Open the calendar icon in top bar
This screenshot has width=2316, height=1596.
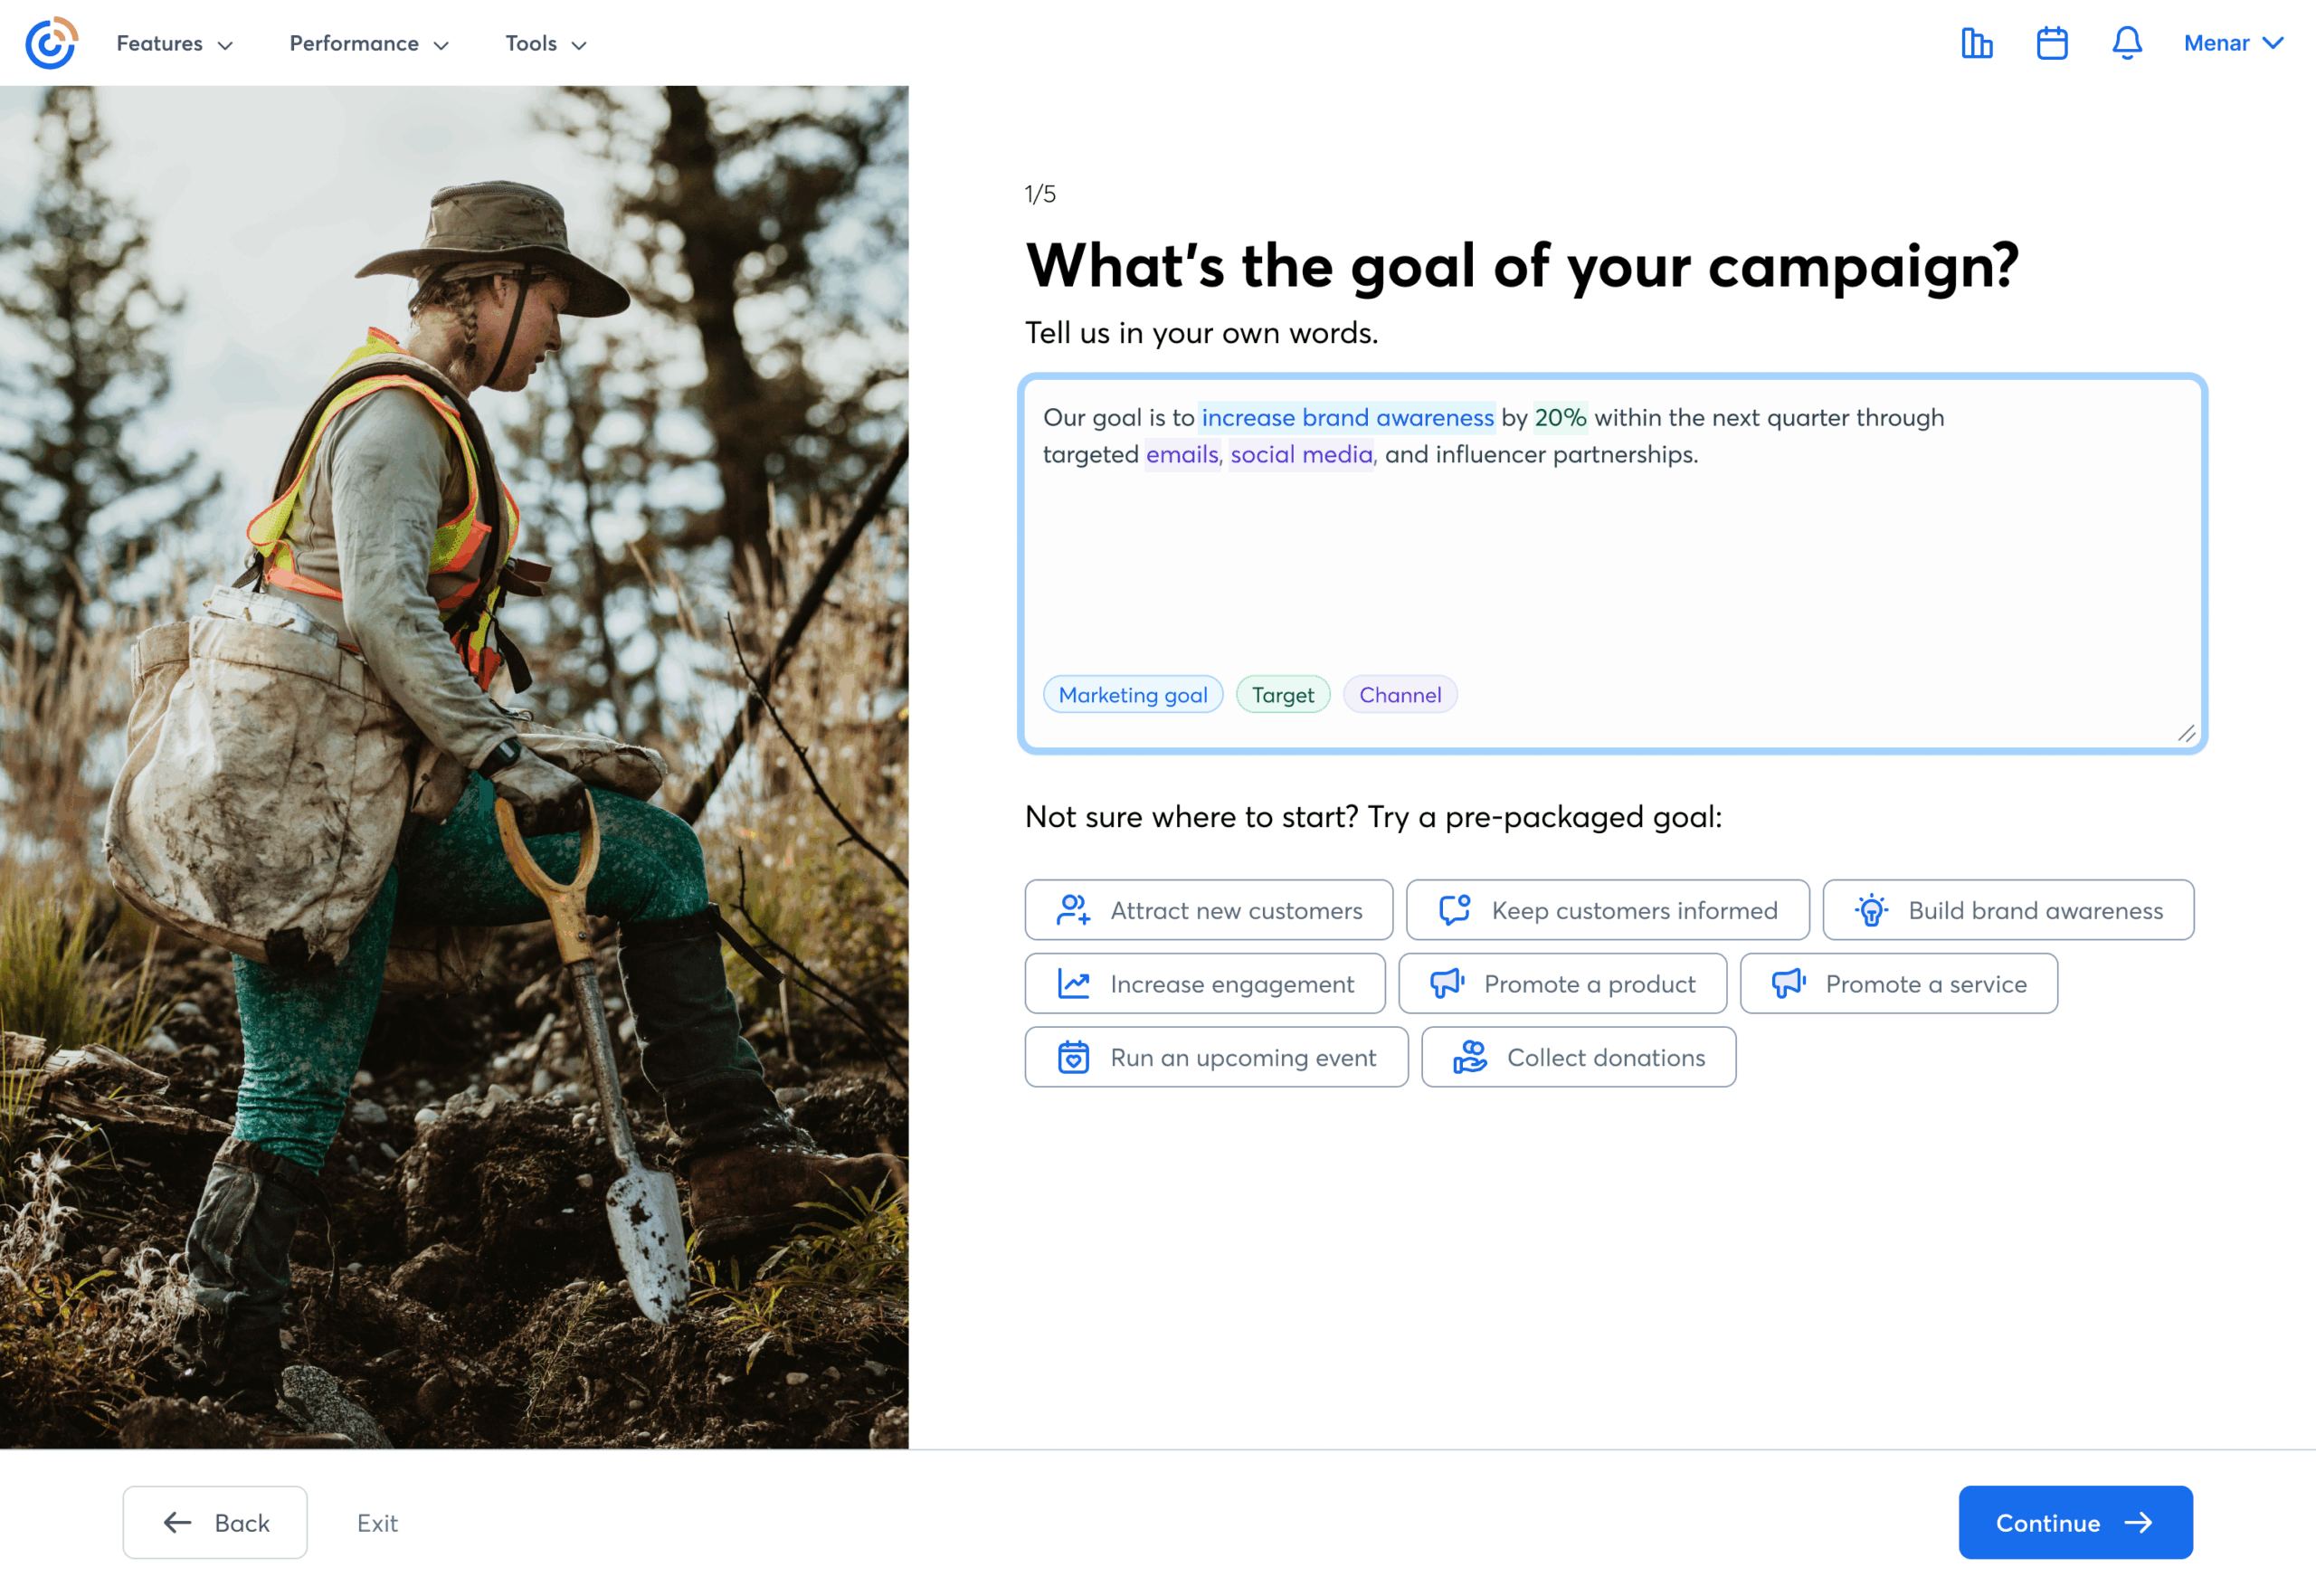2051,43
